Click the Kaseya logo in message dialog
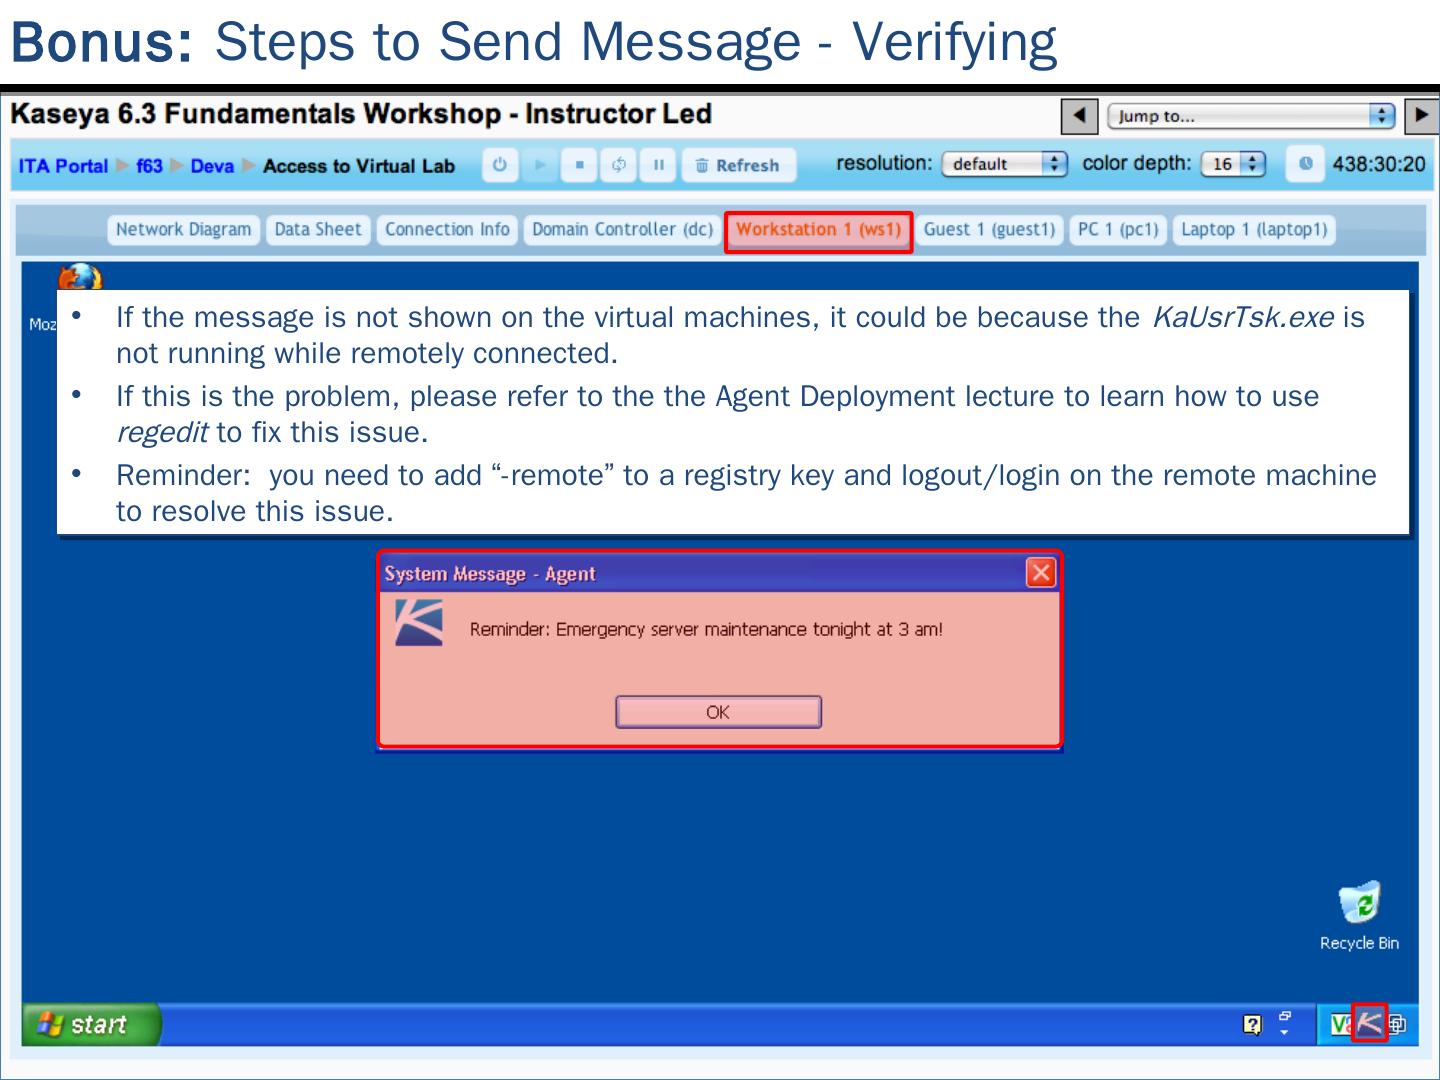Screen dimensions: 1440x1080 pyautogui.click(x=419, y=623)
